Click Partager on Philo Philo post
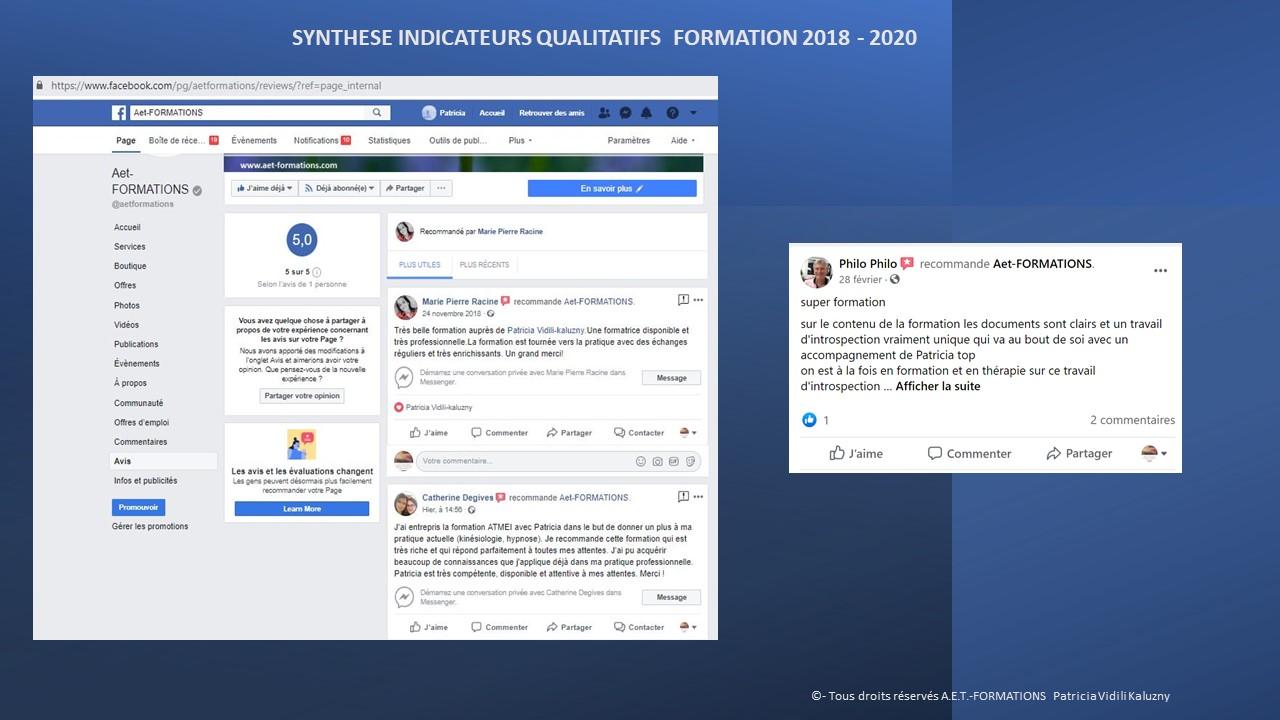The image size is (1280, 720). coord(1079,453)
